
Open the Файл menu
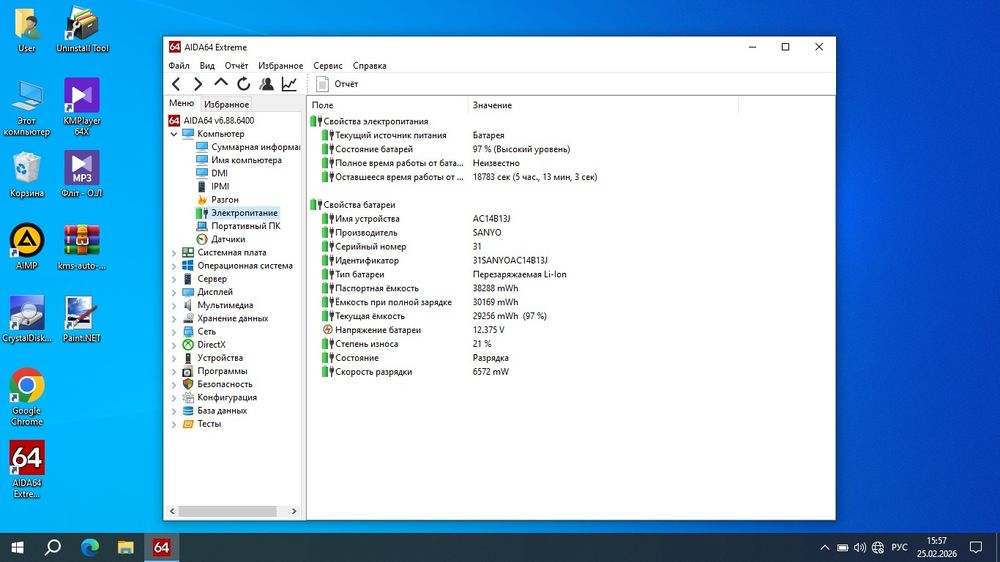tap(179, 66)
